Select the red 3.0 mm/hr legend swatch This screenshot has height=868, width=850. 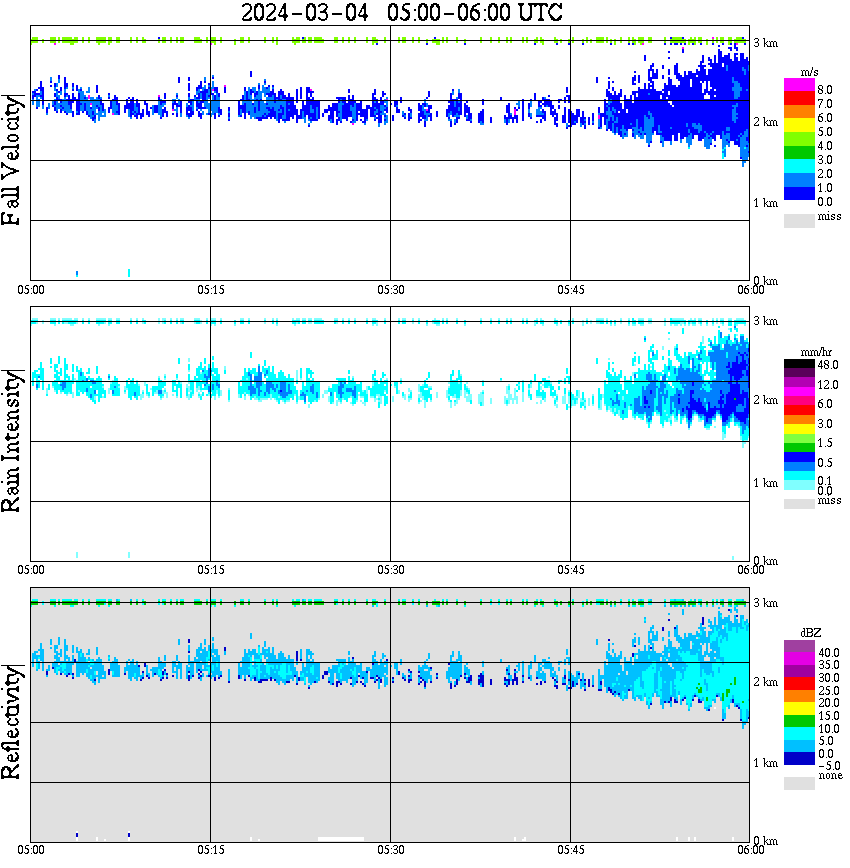pos(799,410)
